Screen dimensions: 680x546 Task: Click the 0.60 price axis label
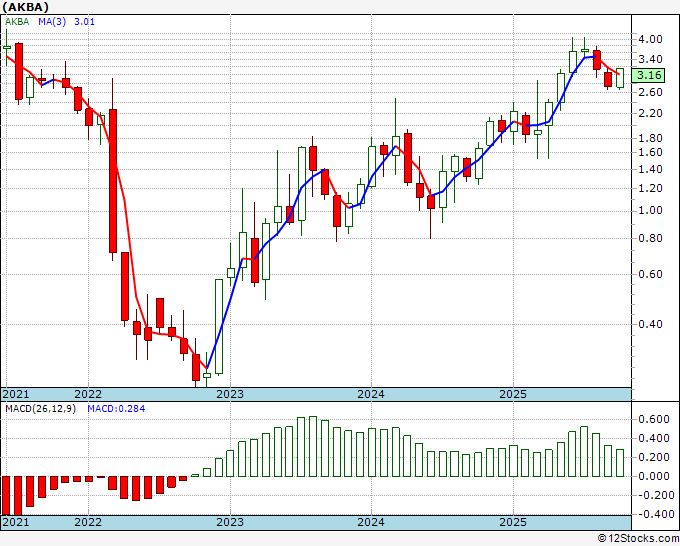pyautogui.click(x=650, y=275)
